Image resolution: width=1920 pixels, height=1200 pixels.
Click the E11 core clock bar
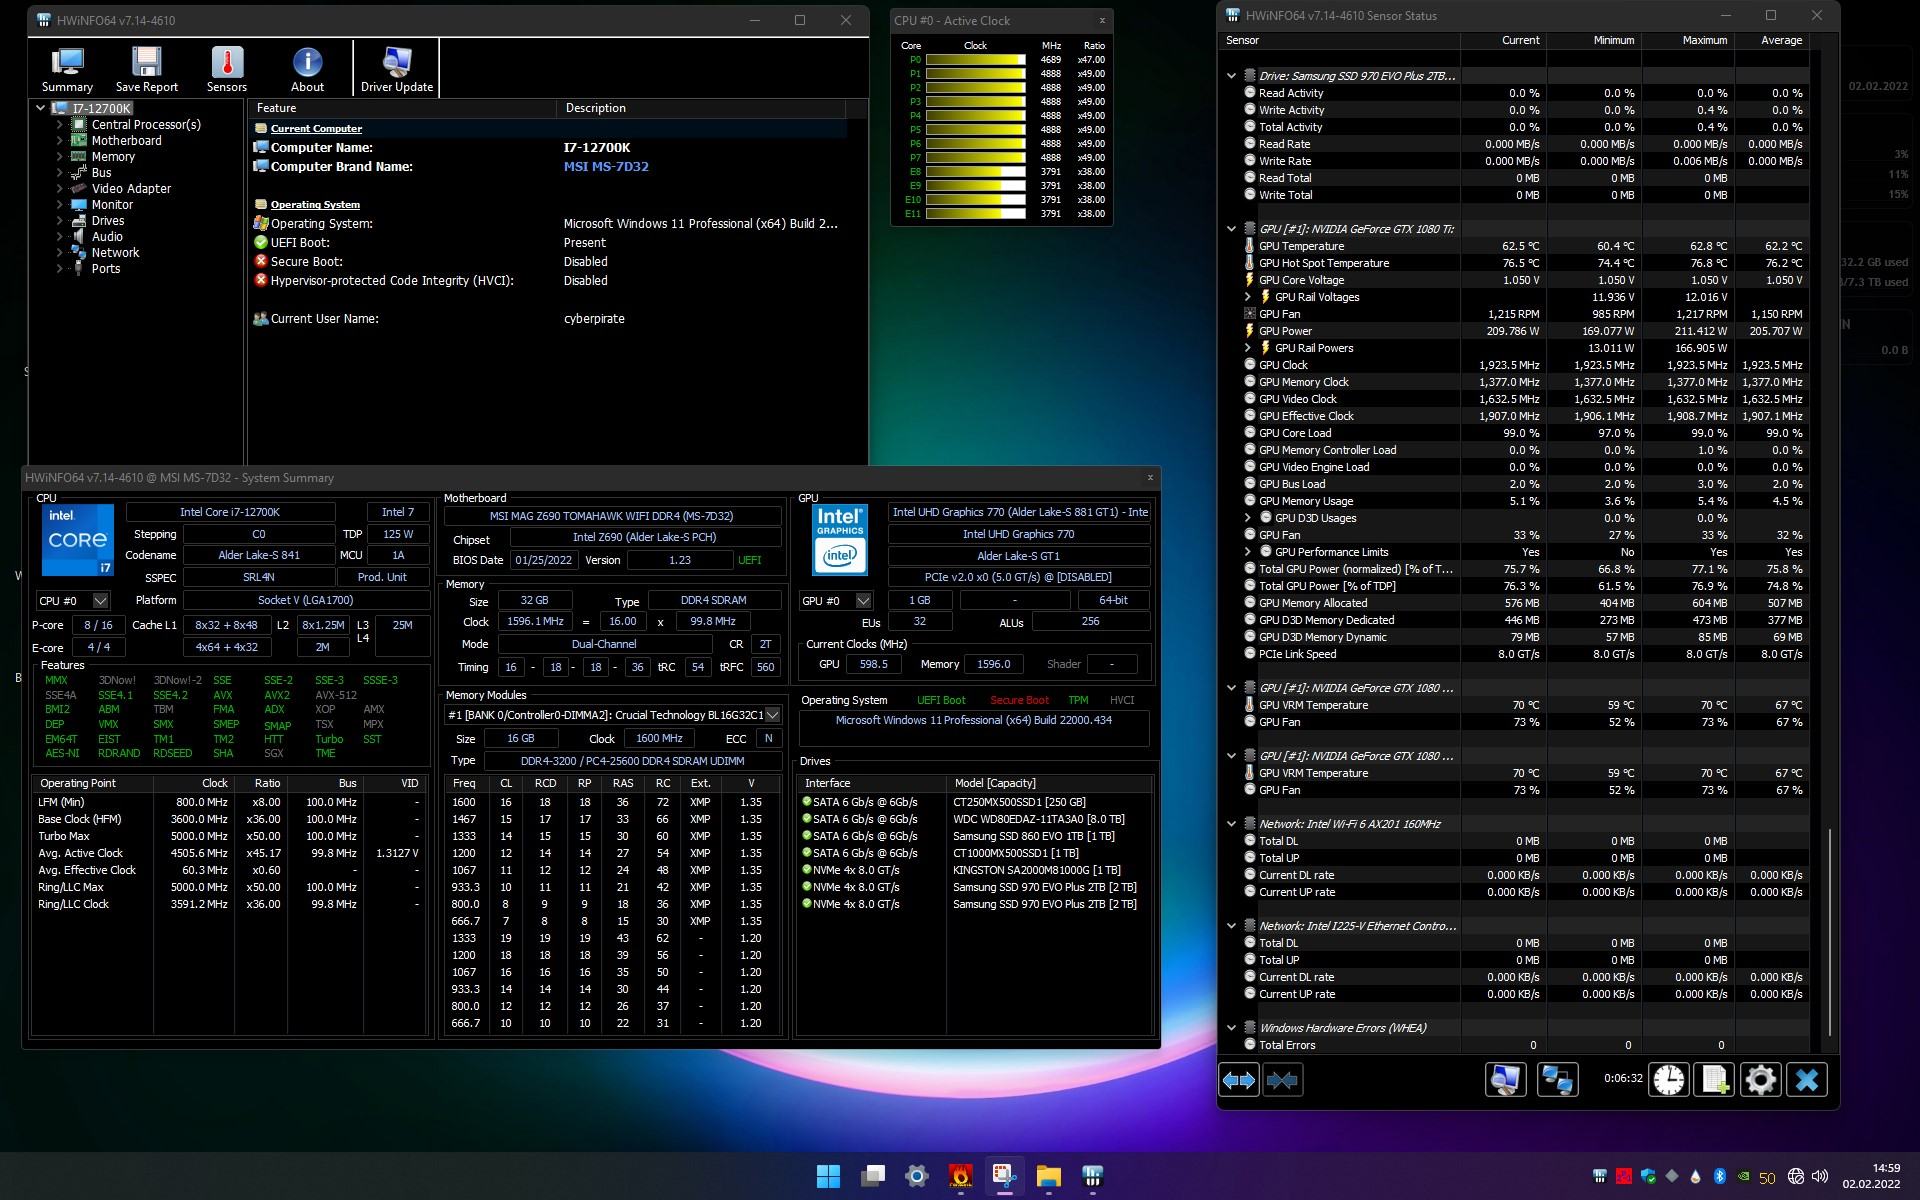tap(975, 214)
